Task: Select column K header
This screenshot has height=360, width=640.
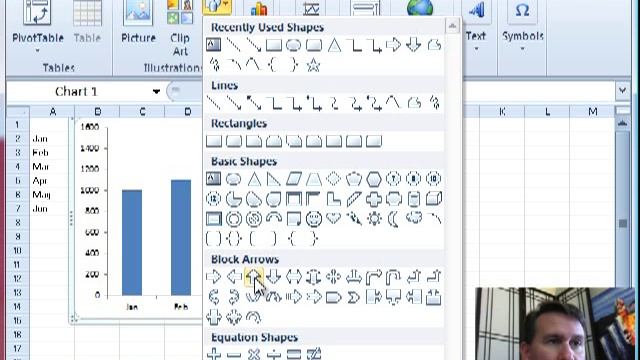Action: (502, 111)
